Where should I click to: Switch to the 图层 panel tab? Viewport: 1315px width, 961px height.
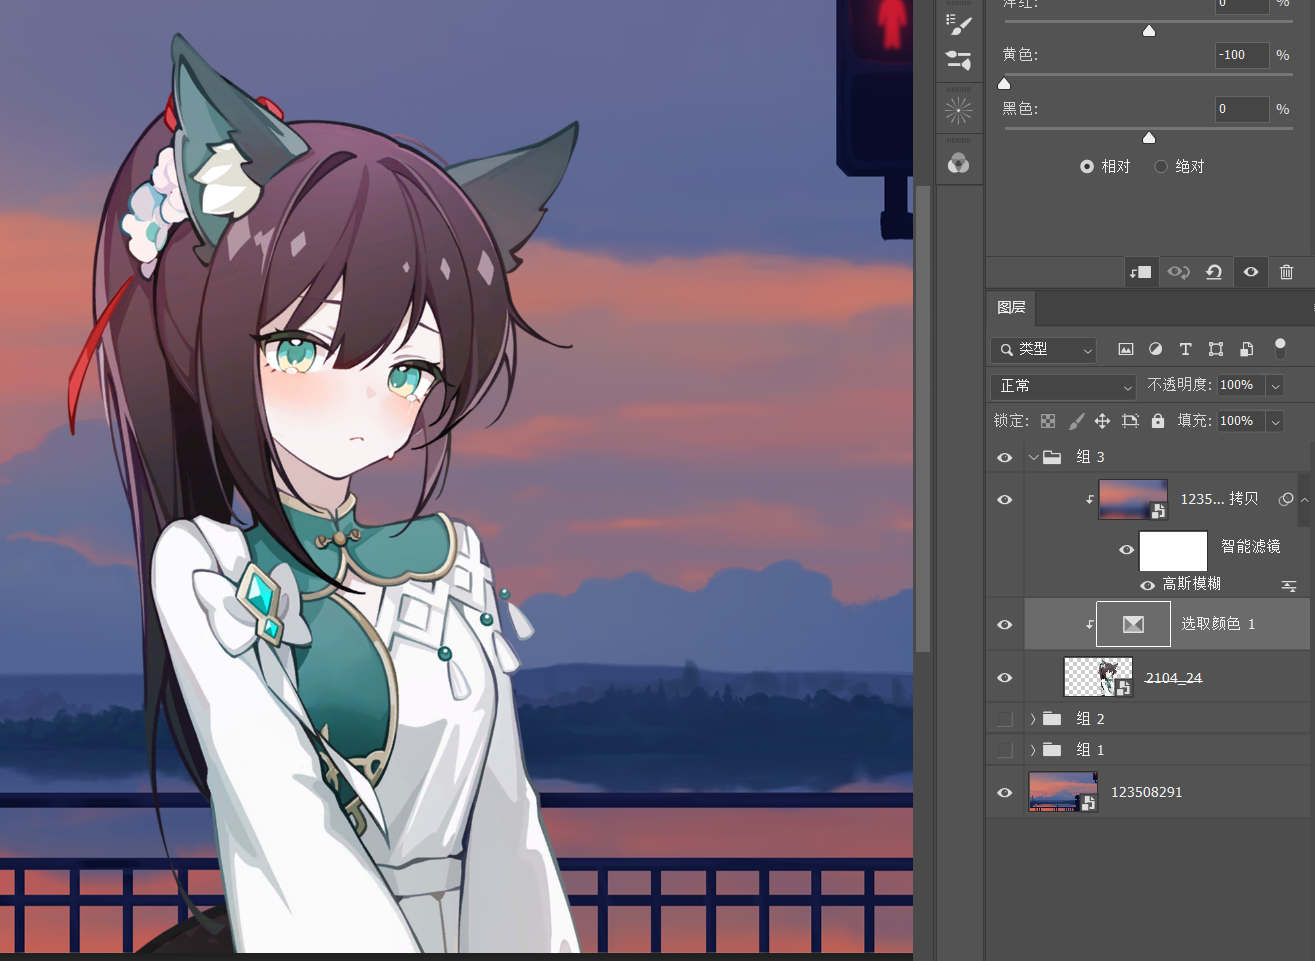(1011, 308)
